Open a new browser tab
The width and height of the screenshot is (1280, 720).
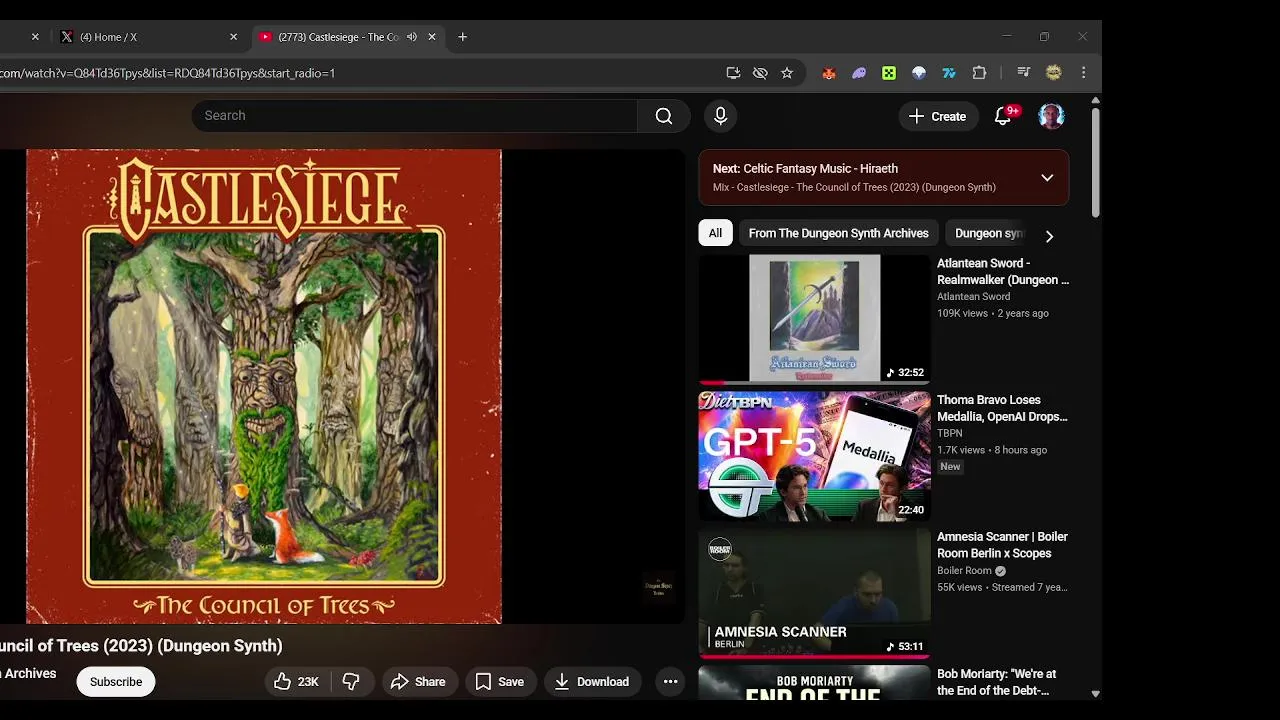coord(462,37)
